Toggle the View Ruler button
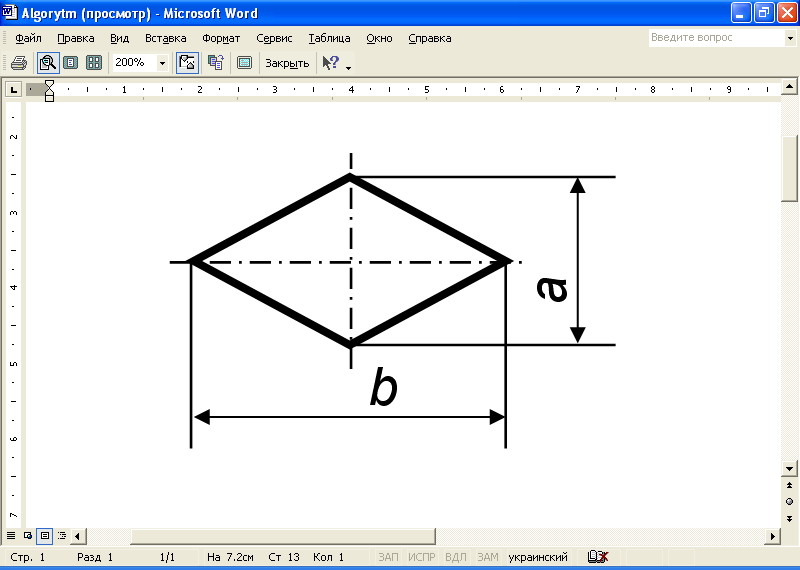The width and height of the screenshot is (800, 570). [187, 63]
